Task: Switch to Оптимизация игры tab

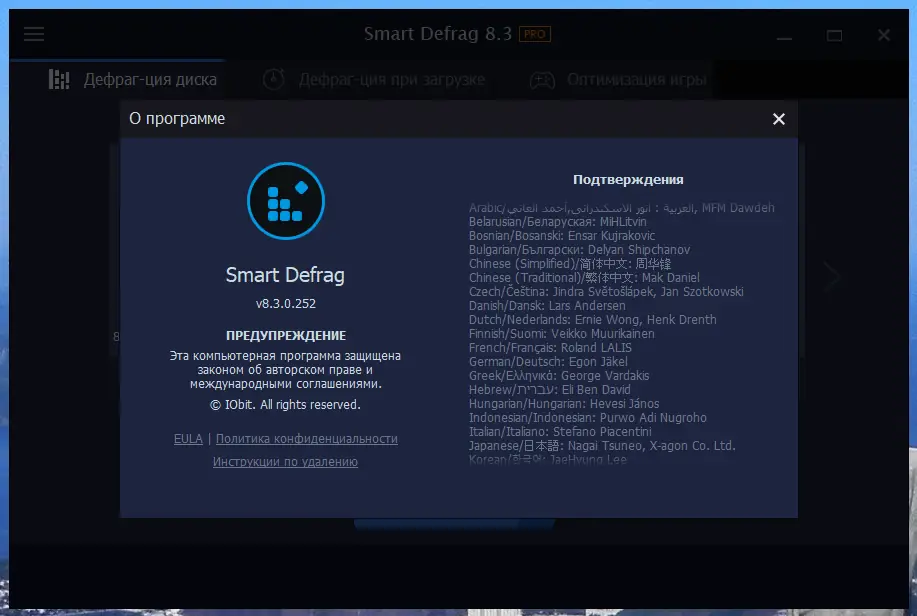Action: pos(619,79)
